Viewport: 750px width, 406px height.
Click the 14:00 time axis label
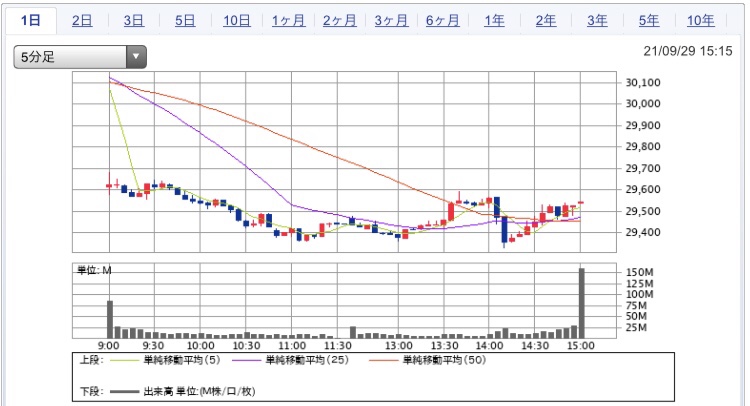pyautogui.click(x=489, y=346)
